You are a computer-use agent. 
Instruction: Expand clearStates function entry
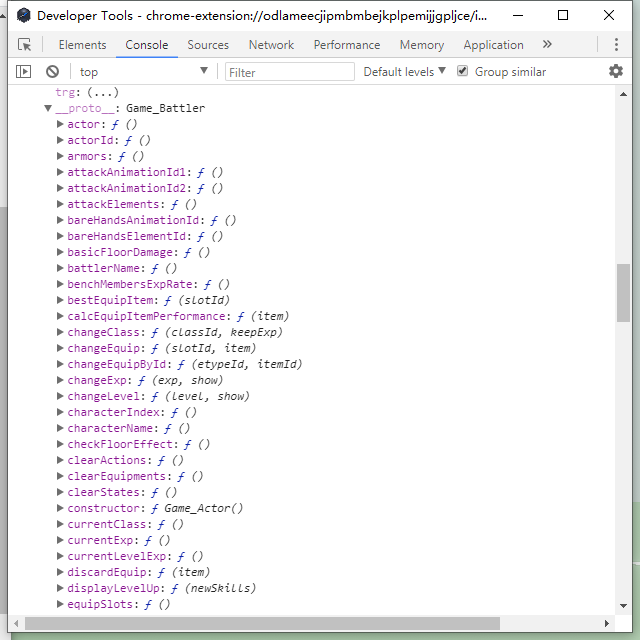point(60,492)
